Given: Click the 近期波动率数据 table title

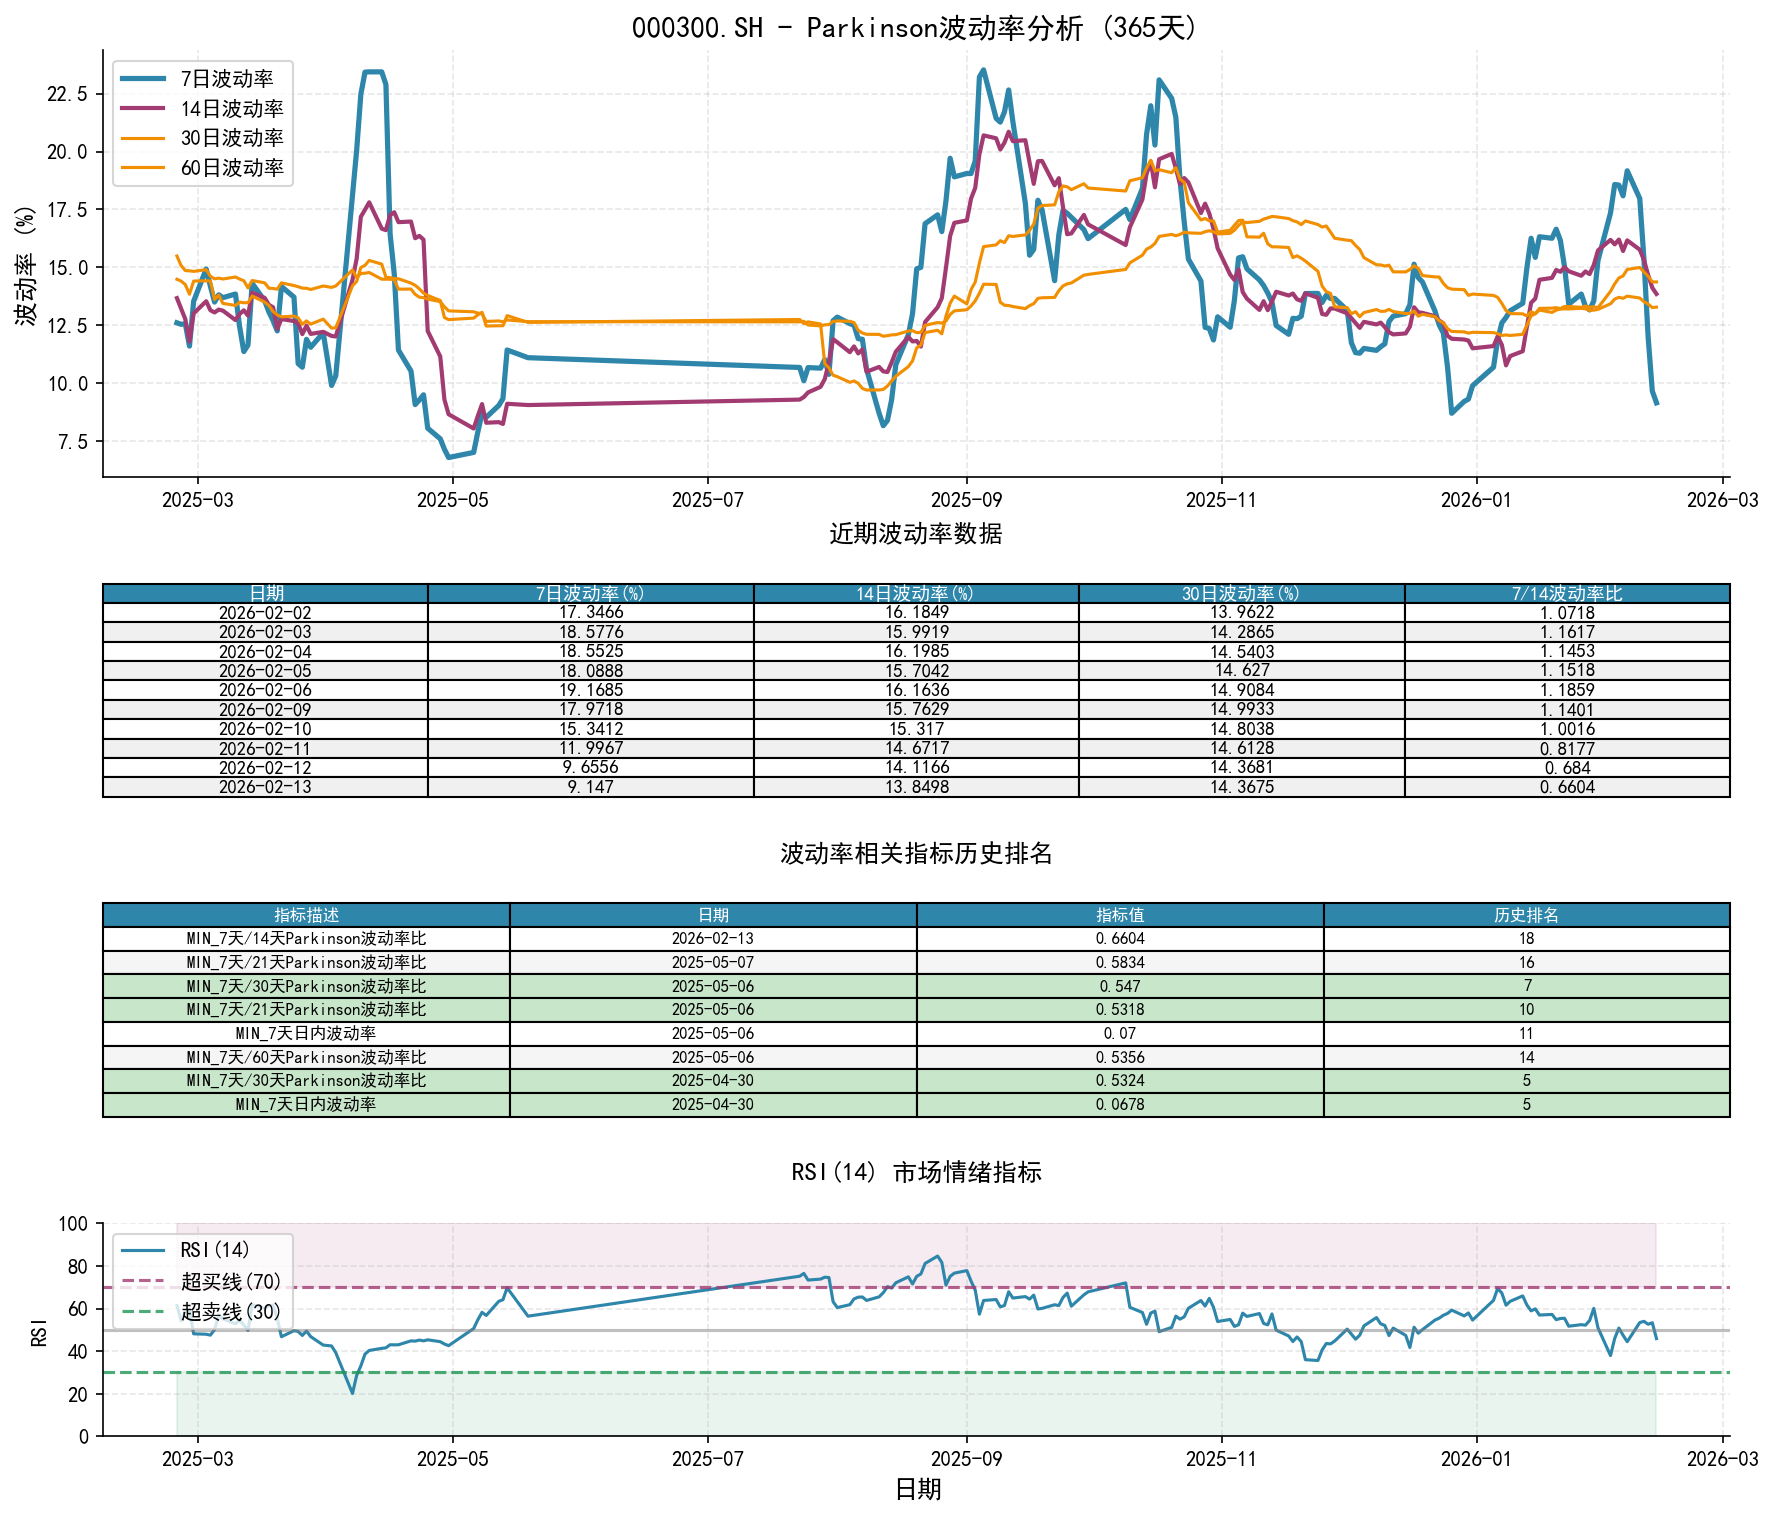Looking at the screenshot, I should (915, 534).
